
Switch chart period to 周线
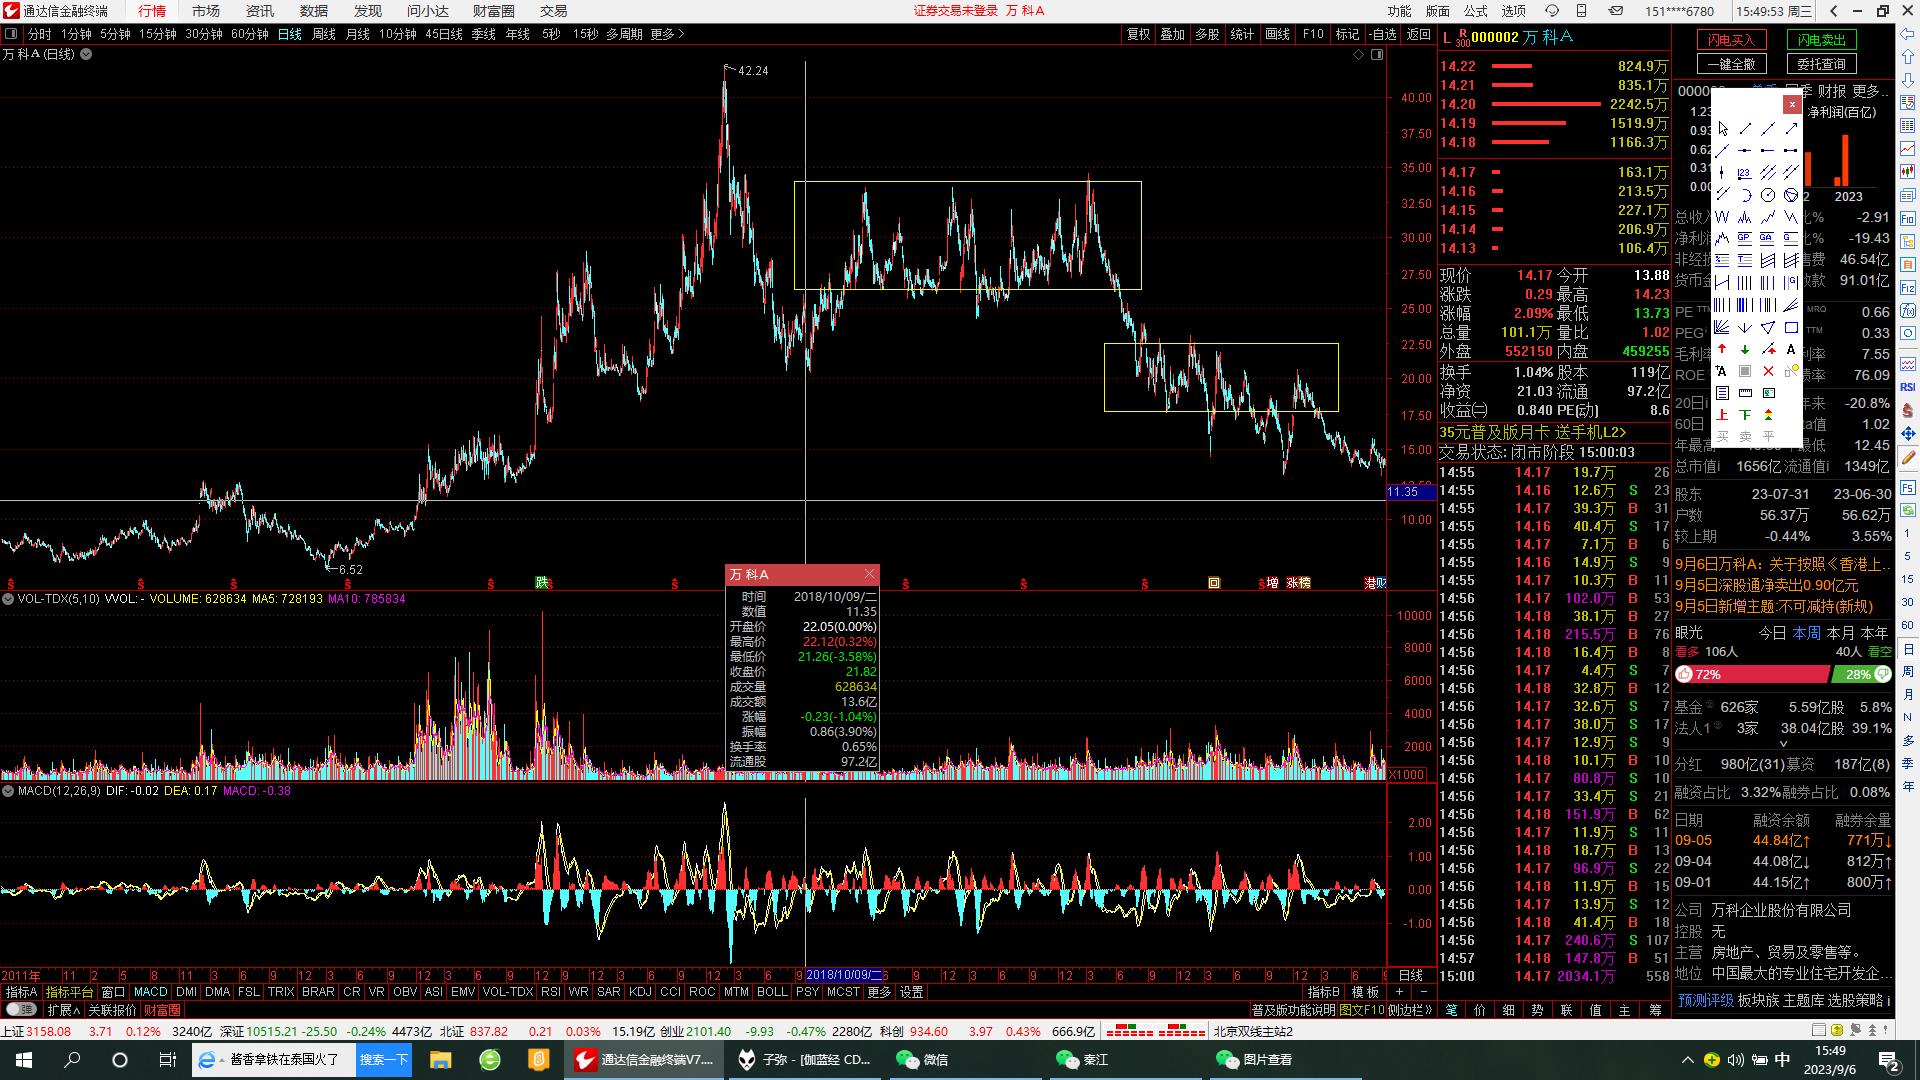pyautogui.click(x=324, y=34)
